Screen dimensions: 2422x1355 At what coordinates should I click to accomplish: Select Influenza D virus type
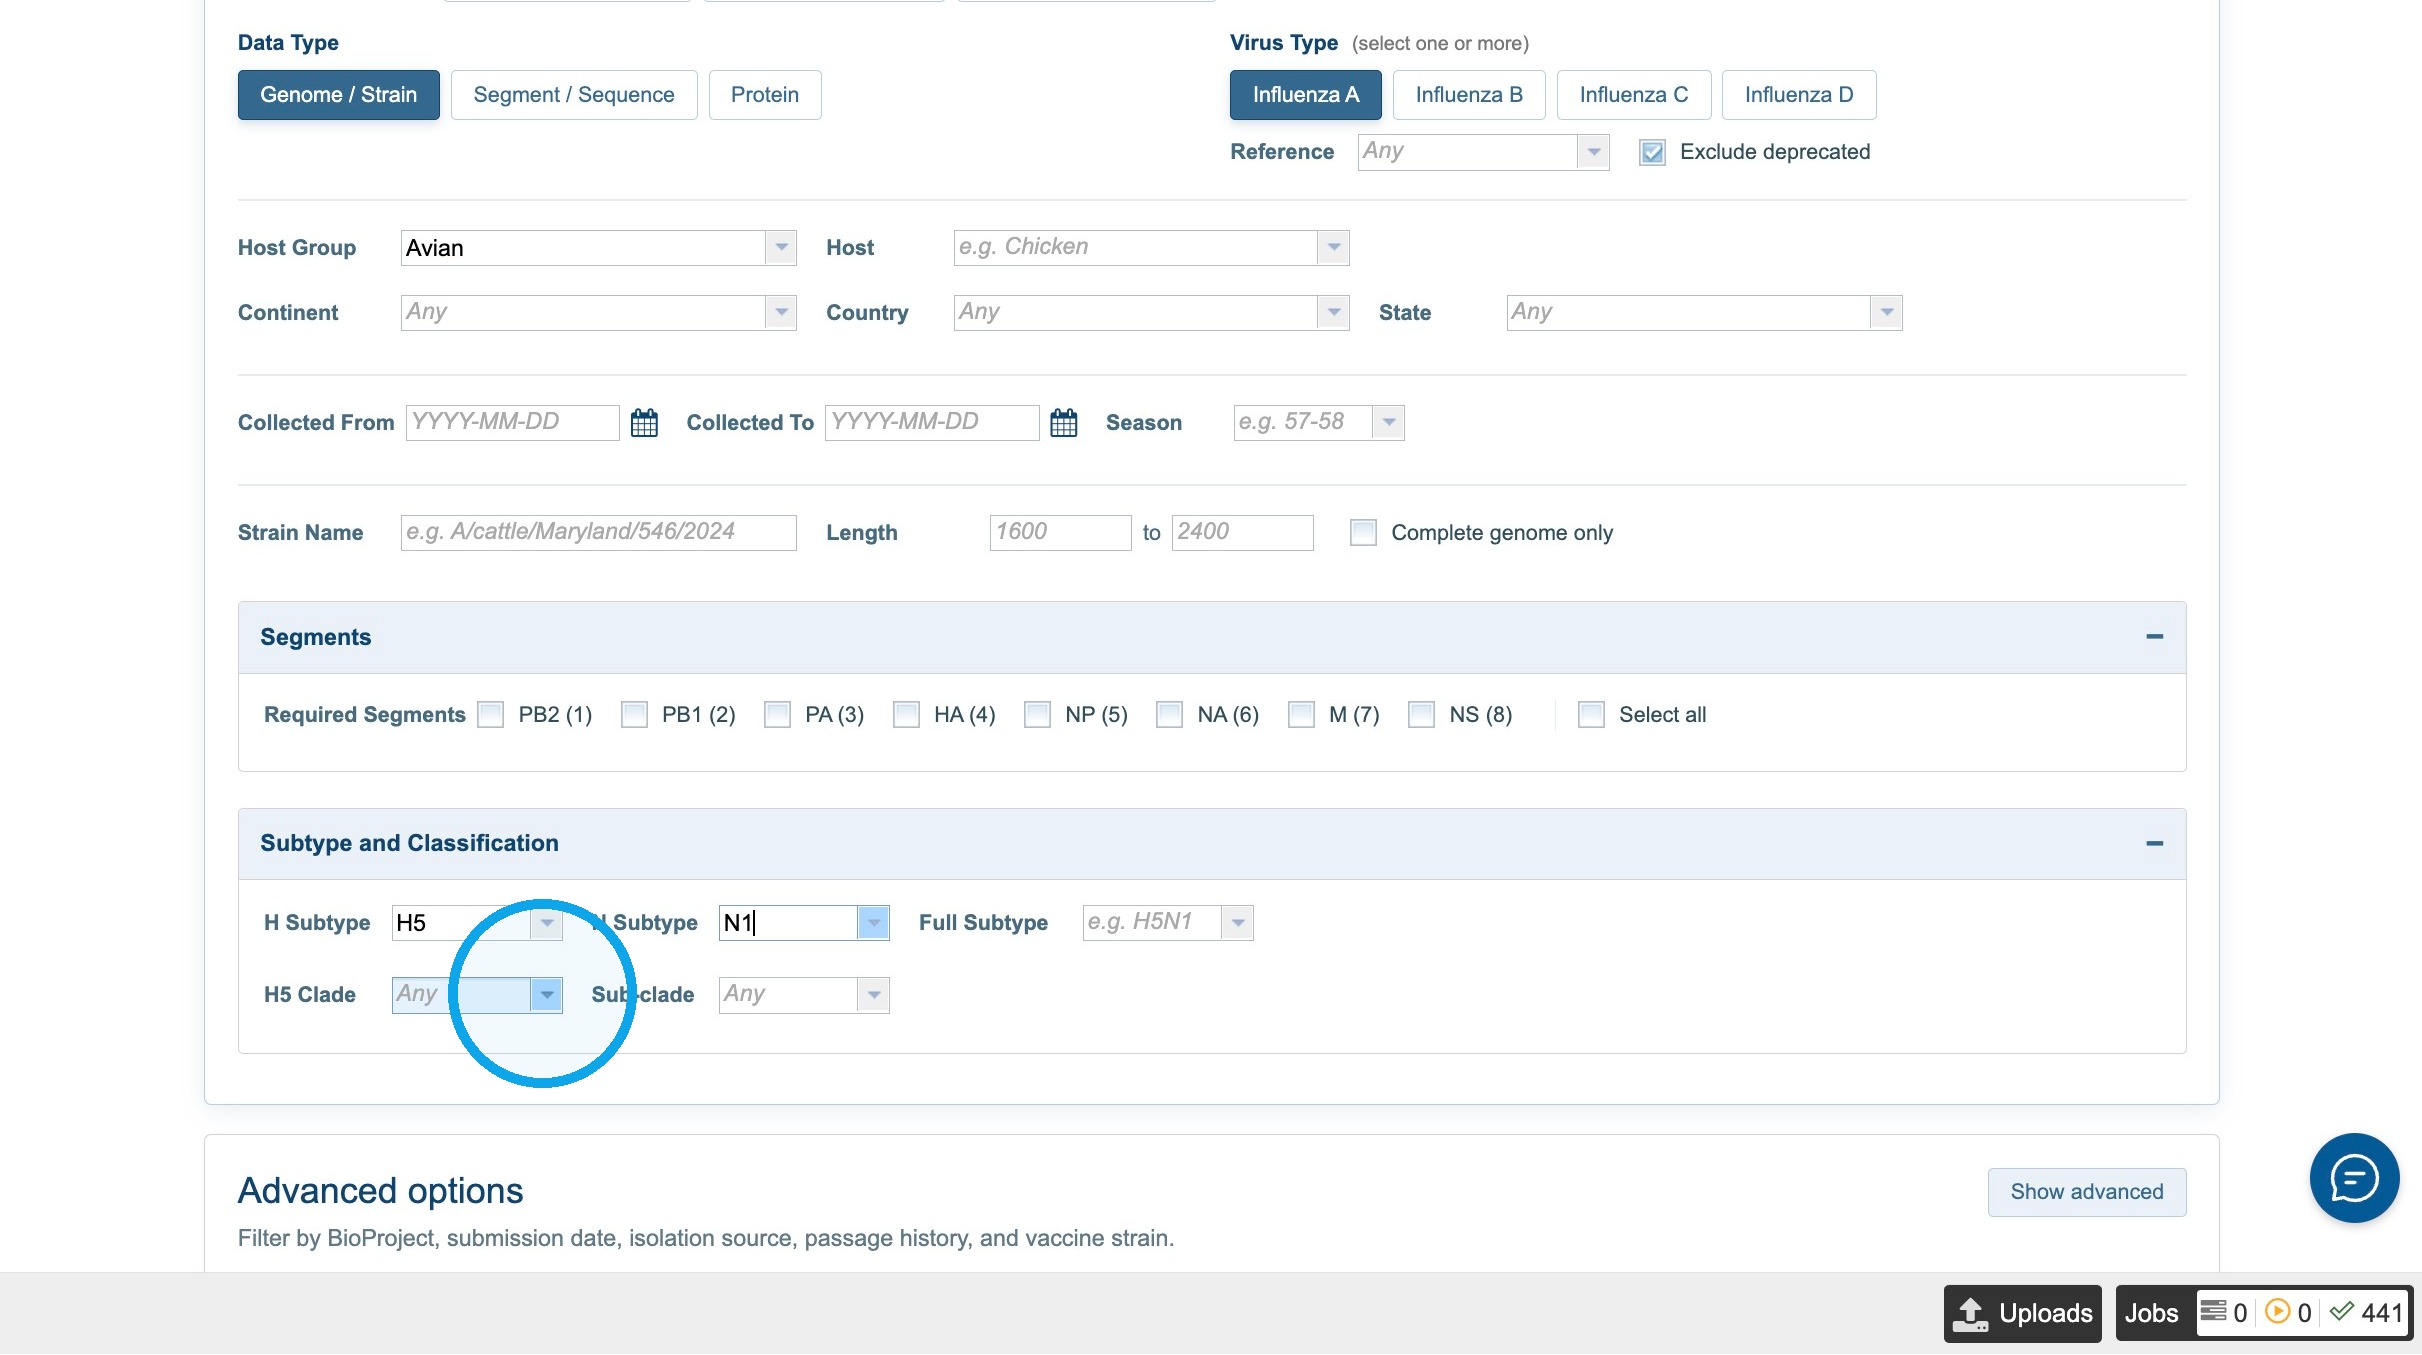click(1798, 95)
